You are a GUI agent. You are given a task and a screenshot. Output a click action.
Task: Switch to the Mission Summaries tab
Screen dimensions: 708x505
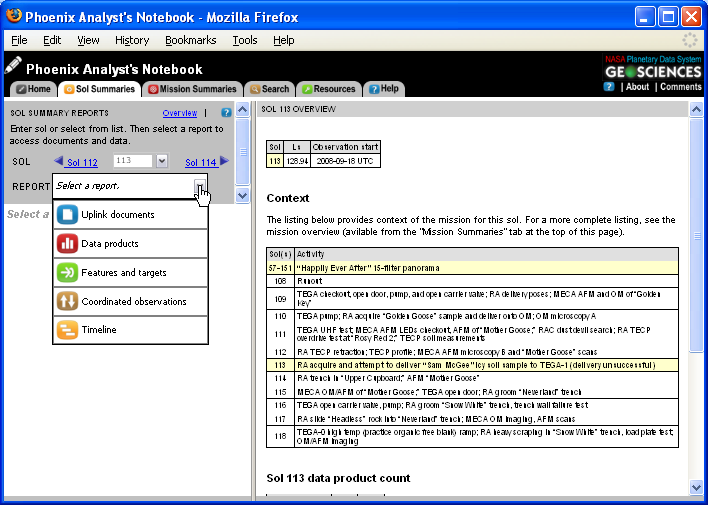point(192,89)
